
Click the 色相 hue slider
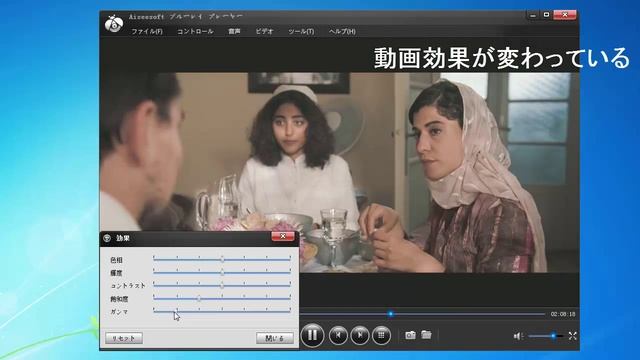222,259
